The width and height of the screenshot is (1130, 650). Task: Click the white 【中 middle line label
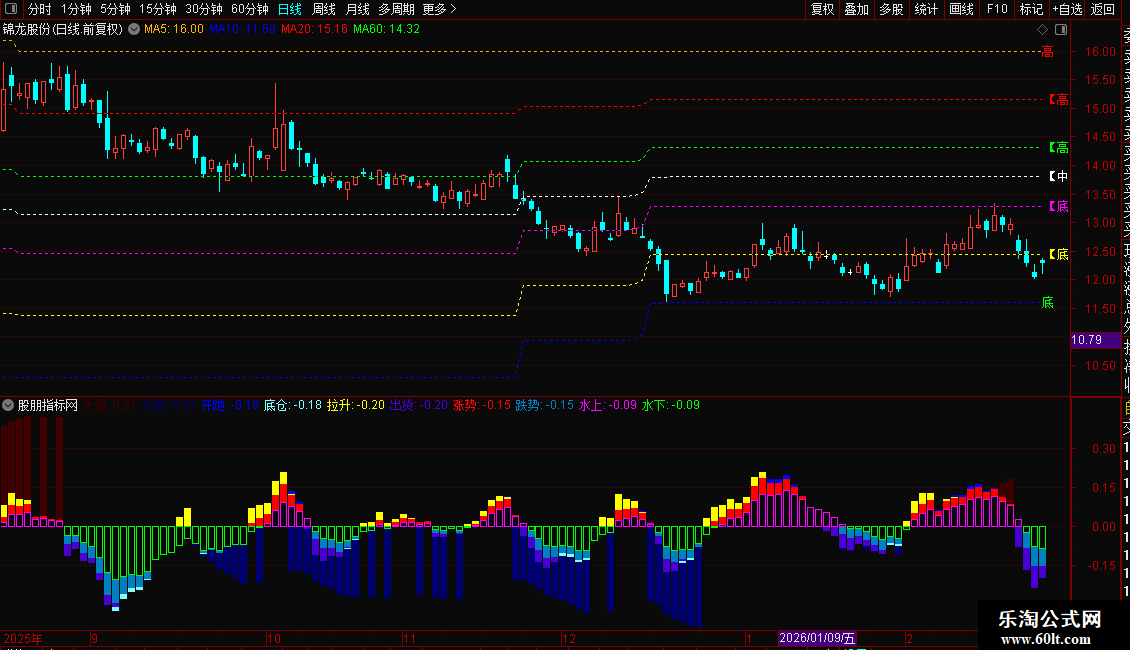coord(1059,177)
